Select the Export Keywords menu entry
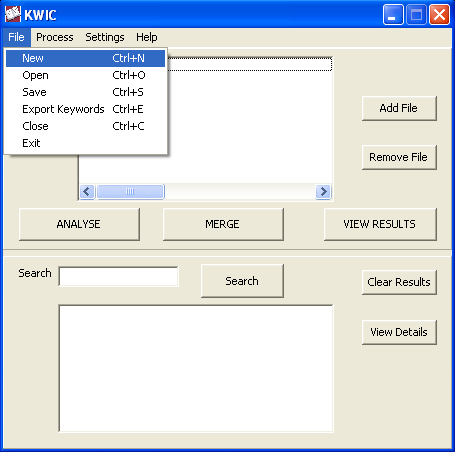 [85, 109]
